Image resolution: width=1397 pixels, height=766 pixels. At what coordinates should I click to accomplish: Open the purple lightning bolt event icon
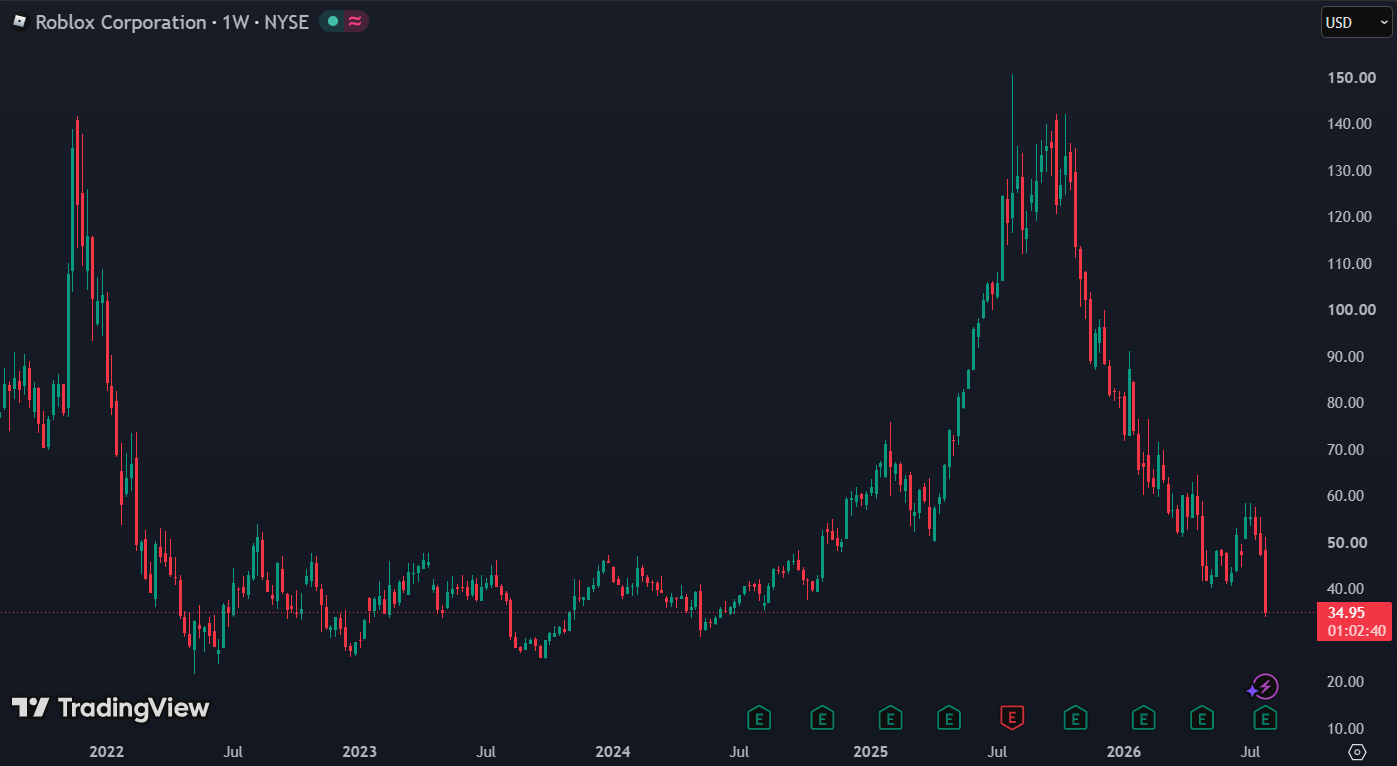point(1266,686)
